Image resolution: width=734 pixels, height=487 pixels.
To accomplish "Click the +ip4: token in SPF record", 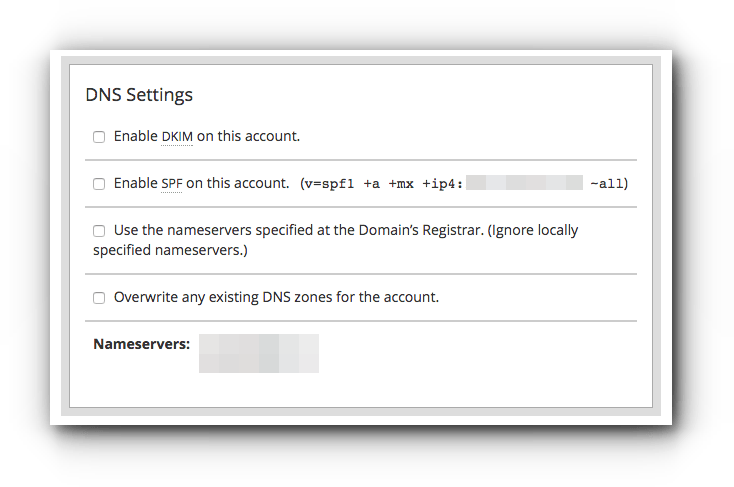I will pos(442,184).
